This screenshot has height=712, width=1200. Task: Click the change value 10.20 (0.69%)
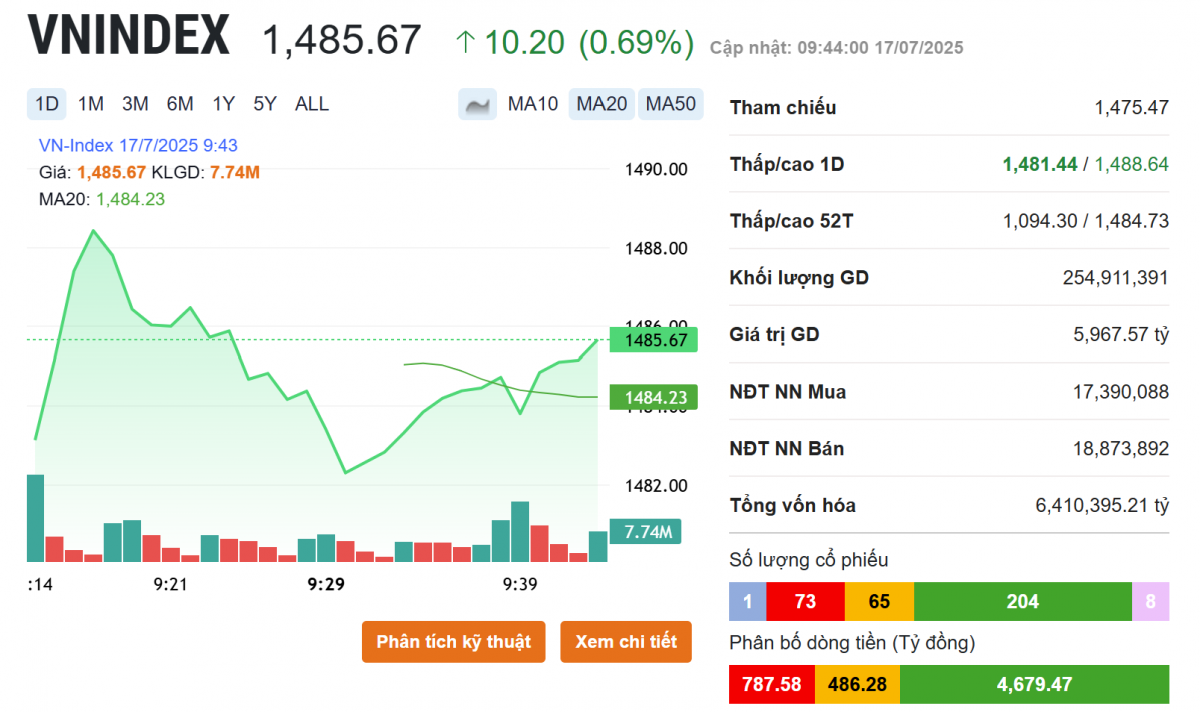pos(575,42)
